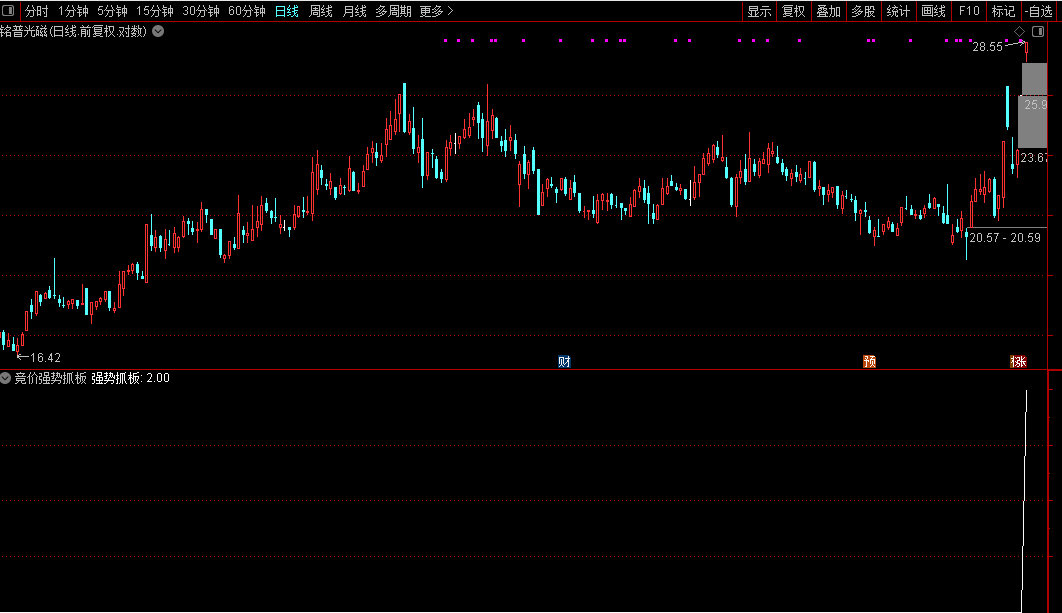Switch to the 分时 intraday tab
1062x613 pixels.
36,11
